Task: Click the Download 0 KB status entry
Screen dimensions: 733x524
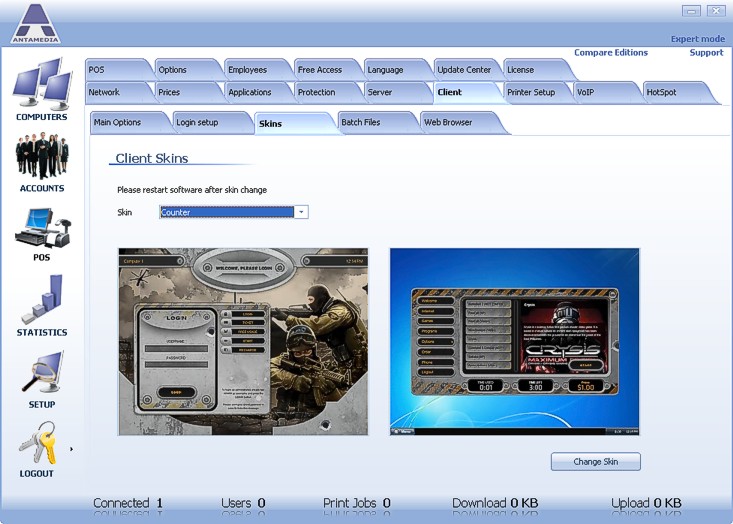Action: click(x=495, y=503)
